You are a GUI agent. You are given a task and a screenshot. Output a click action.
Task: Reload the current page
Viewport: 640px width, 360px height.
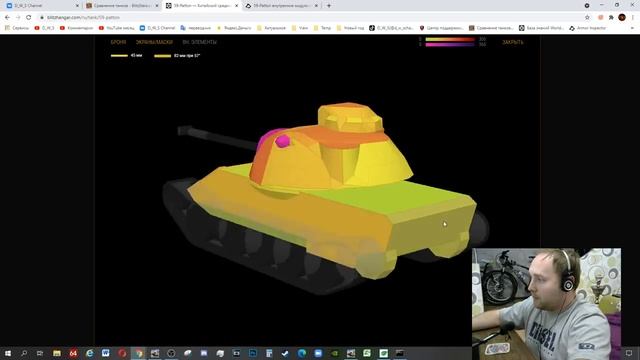[29, 18]
